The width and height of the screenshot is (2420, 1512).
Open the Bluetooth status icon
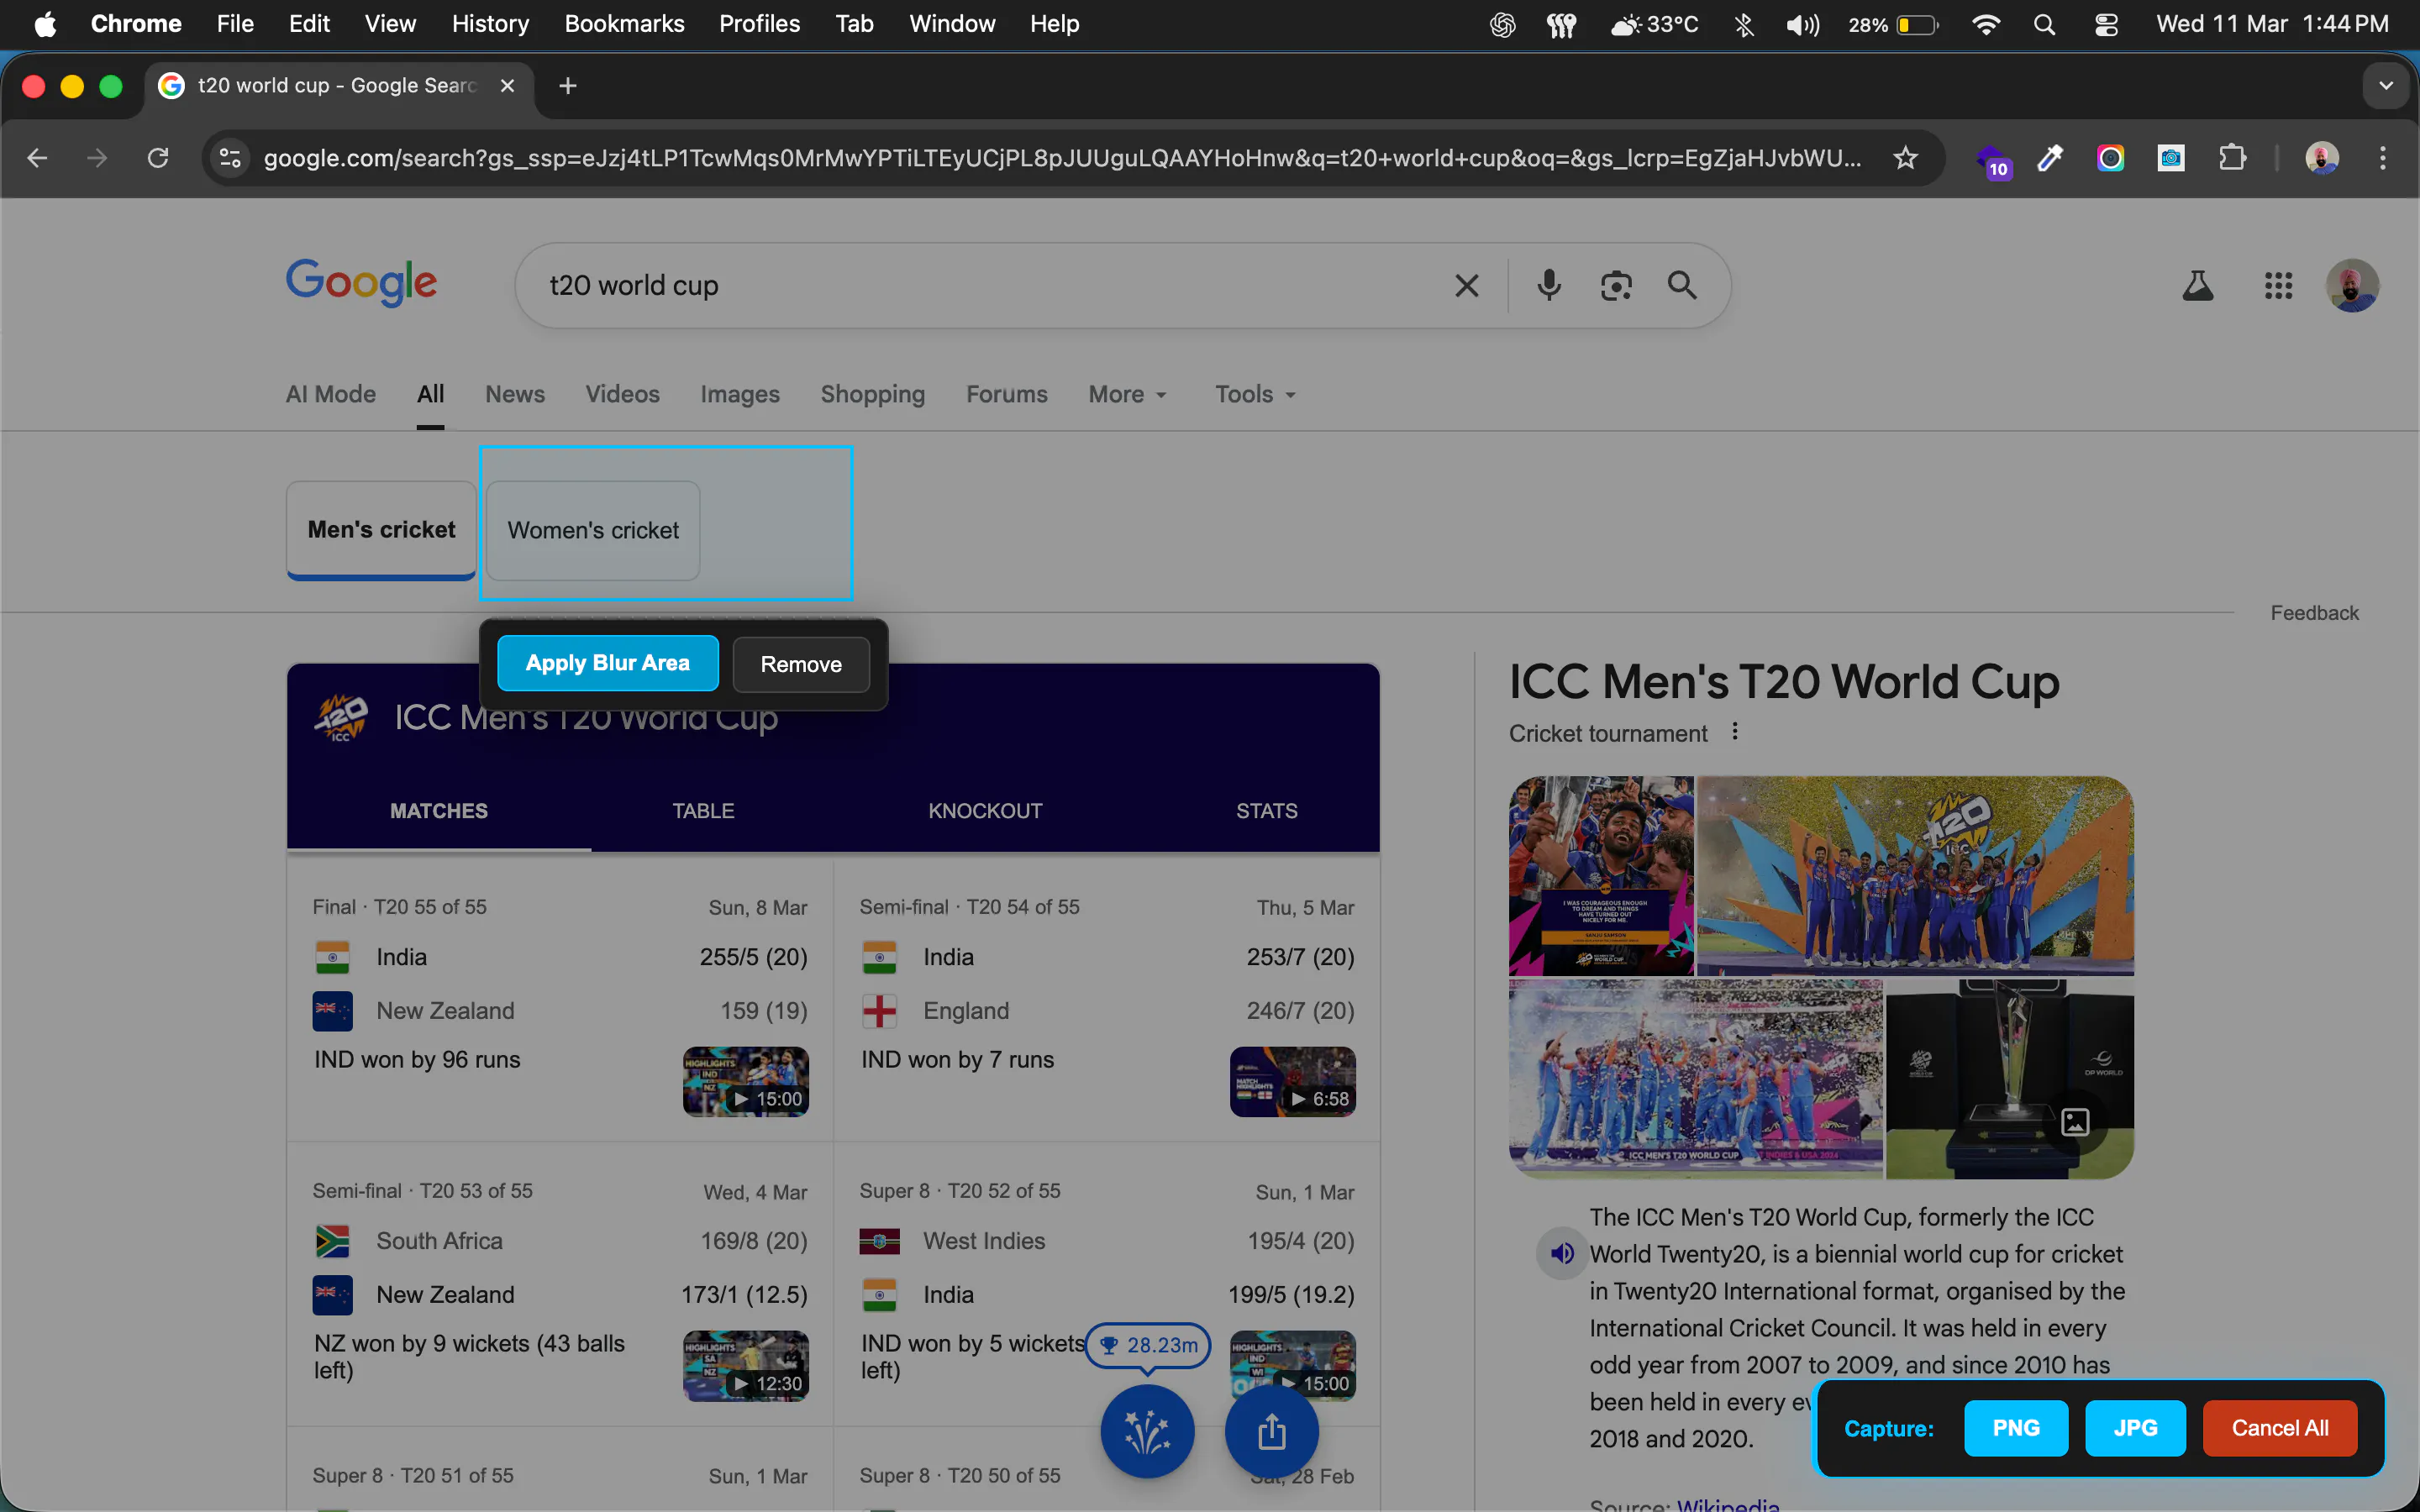click(1744, 24)
